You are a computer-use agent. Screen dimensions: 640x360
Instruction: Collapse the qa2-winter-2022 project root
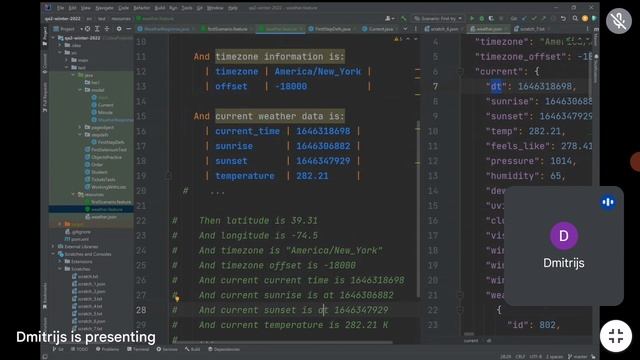coord(53,38)
